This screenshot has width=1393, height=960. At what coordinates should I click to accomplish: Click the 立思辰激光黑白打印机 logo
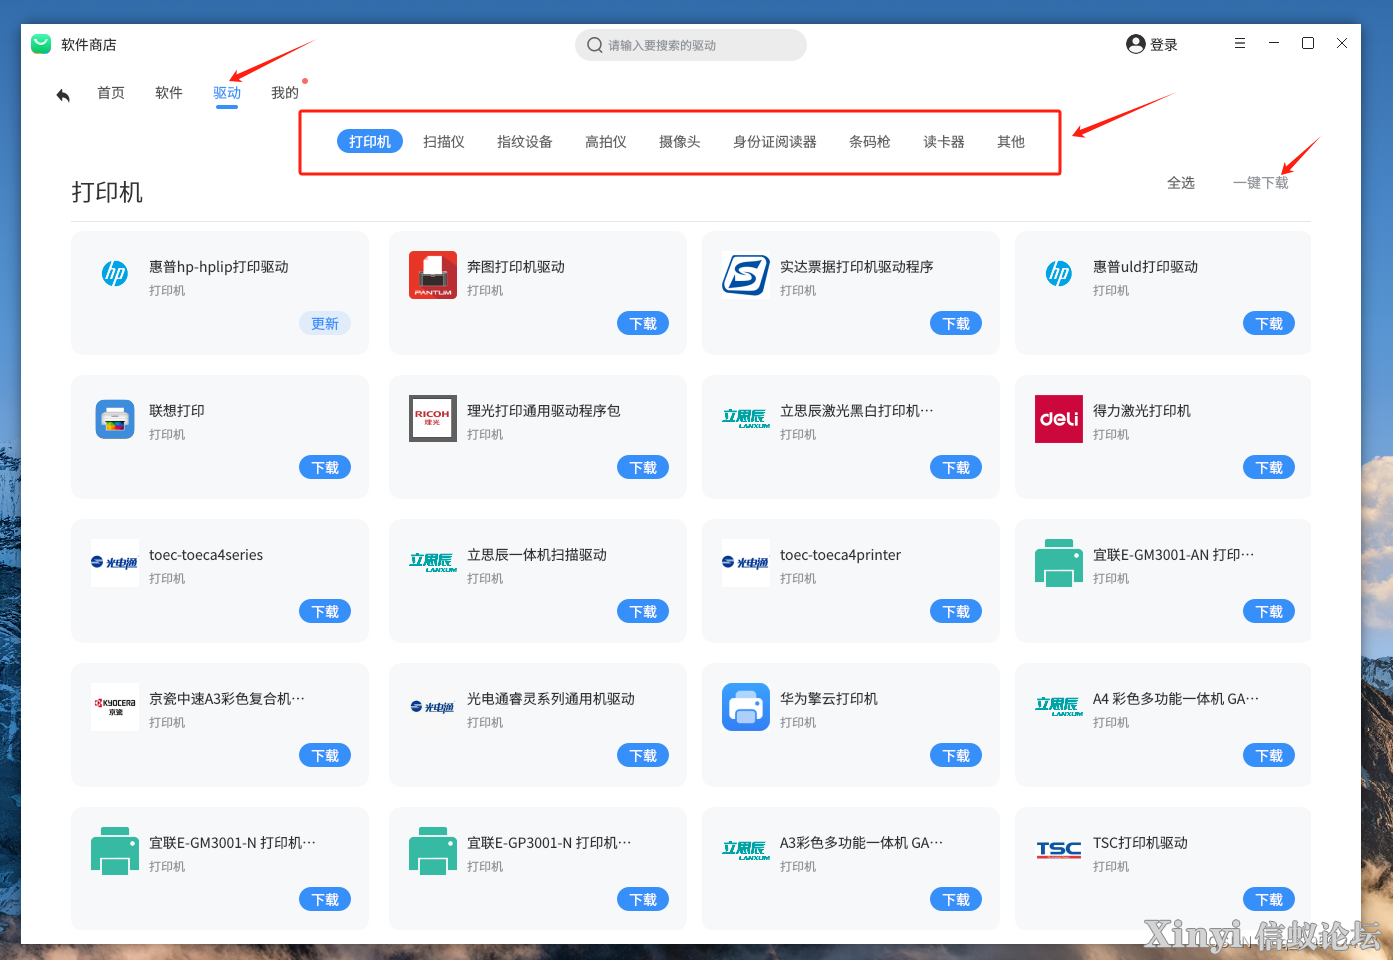click(746, 418)
